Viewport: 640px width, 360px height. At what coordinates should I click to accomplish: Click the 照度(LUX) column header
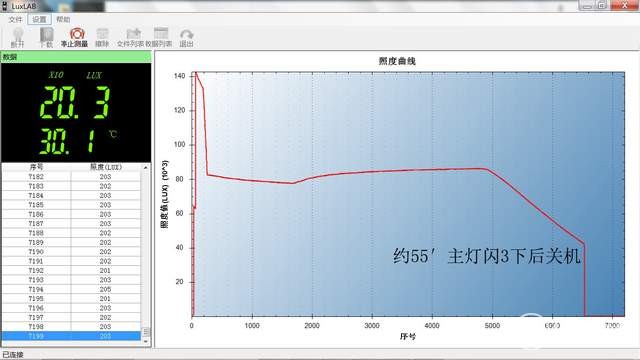tap(106, 167)
